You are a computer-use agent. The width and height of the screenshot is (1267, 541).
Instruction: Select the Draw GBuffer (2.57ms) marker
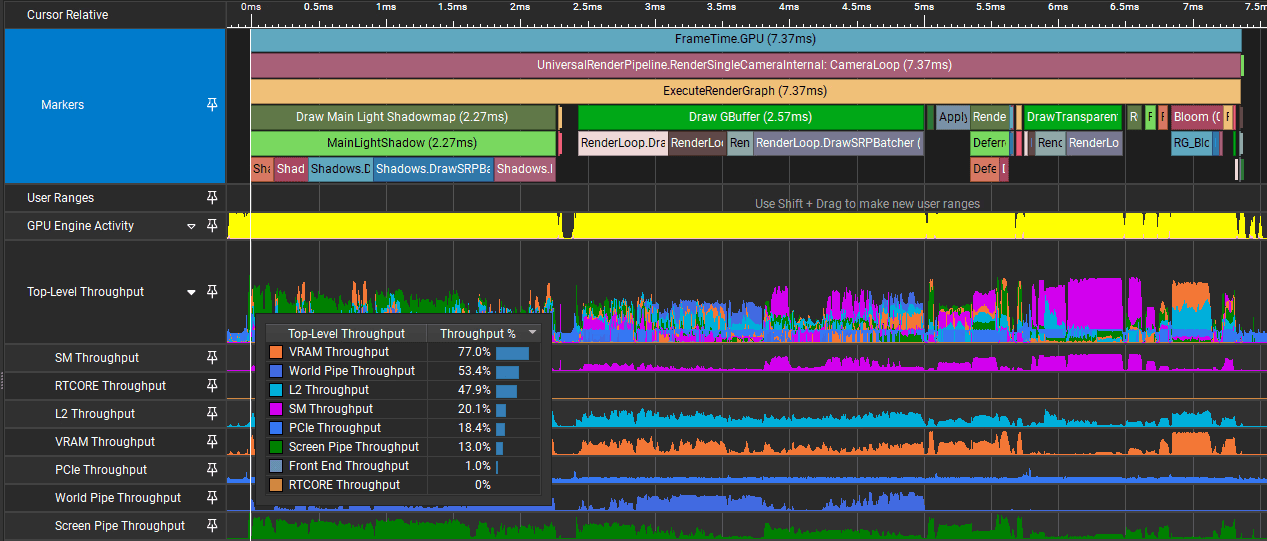[749, 117]
